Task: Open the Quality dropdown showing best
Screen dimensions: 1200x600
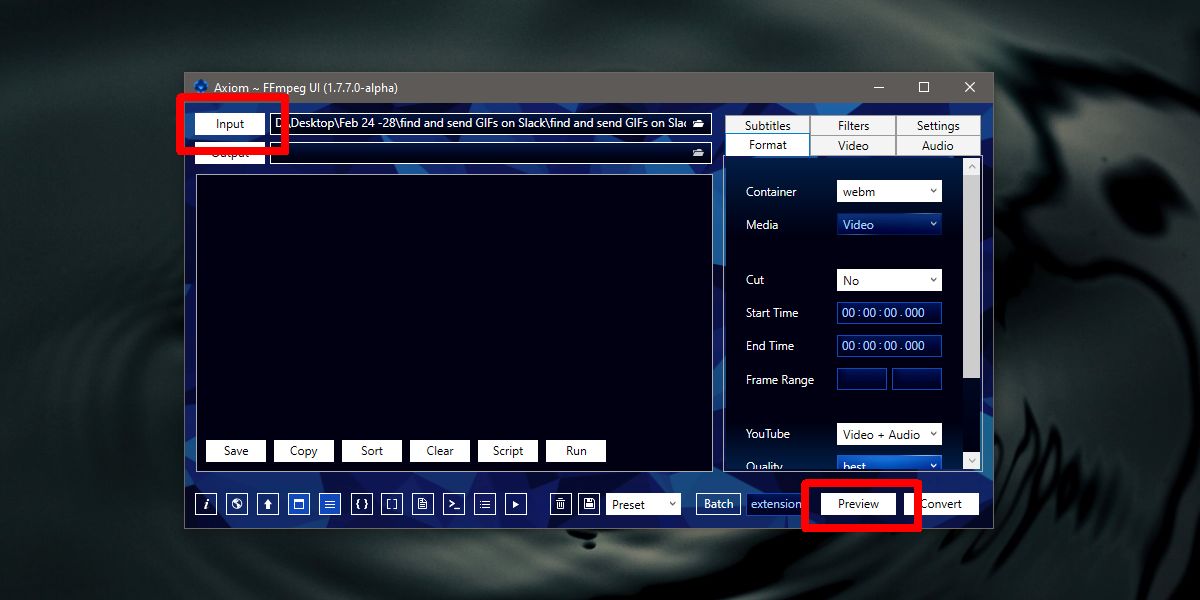Action: click(x=889, y=464)
